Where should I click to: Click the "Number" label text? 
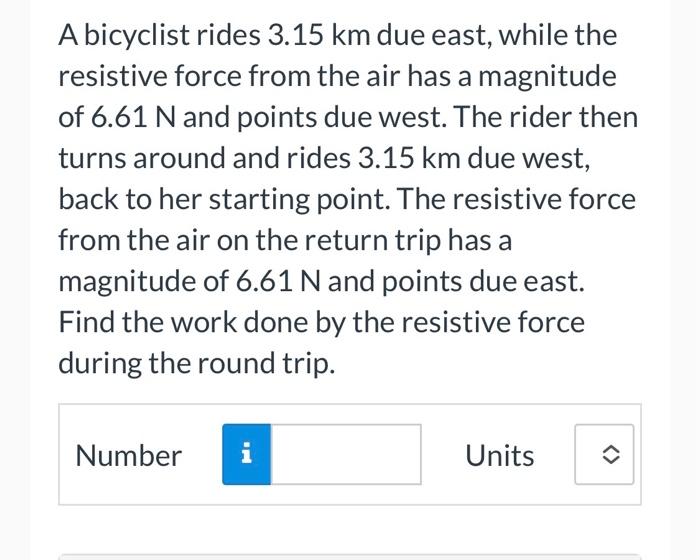[x=129, y=456]
